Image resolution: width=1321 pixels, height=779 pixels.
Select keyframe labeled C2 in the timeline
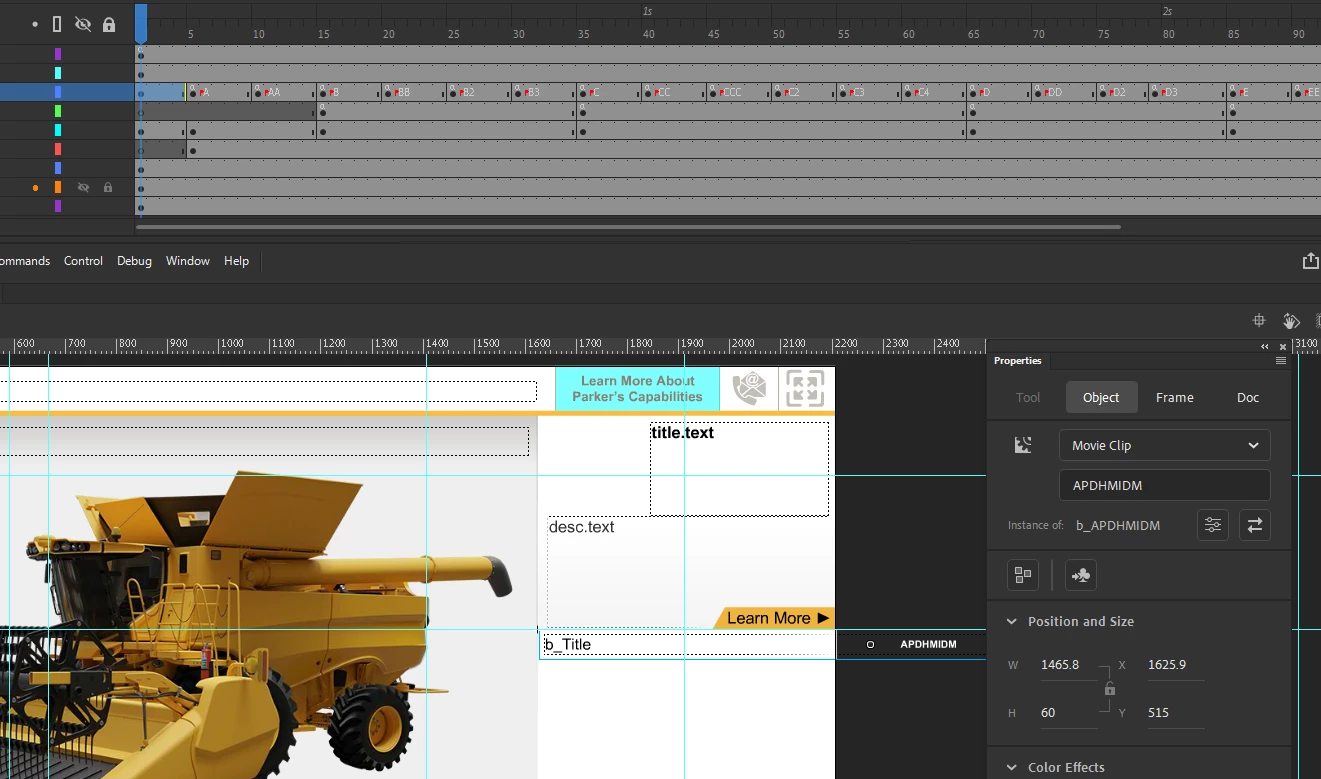click(789, 92)
